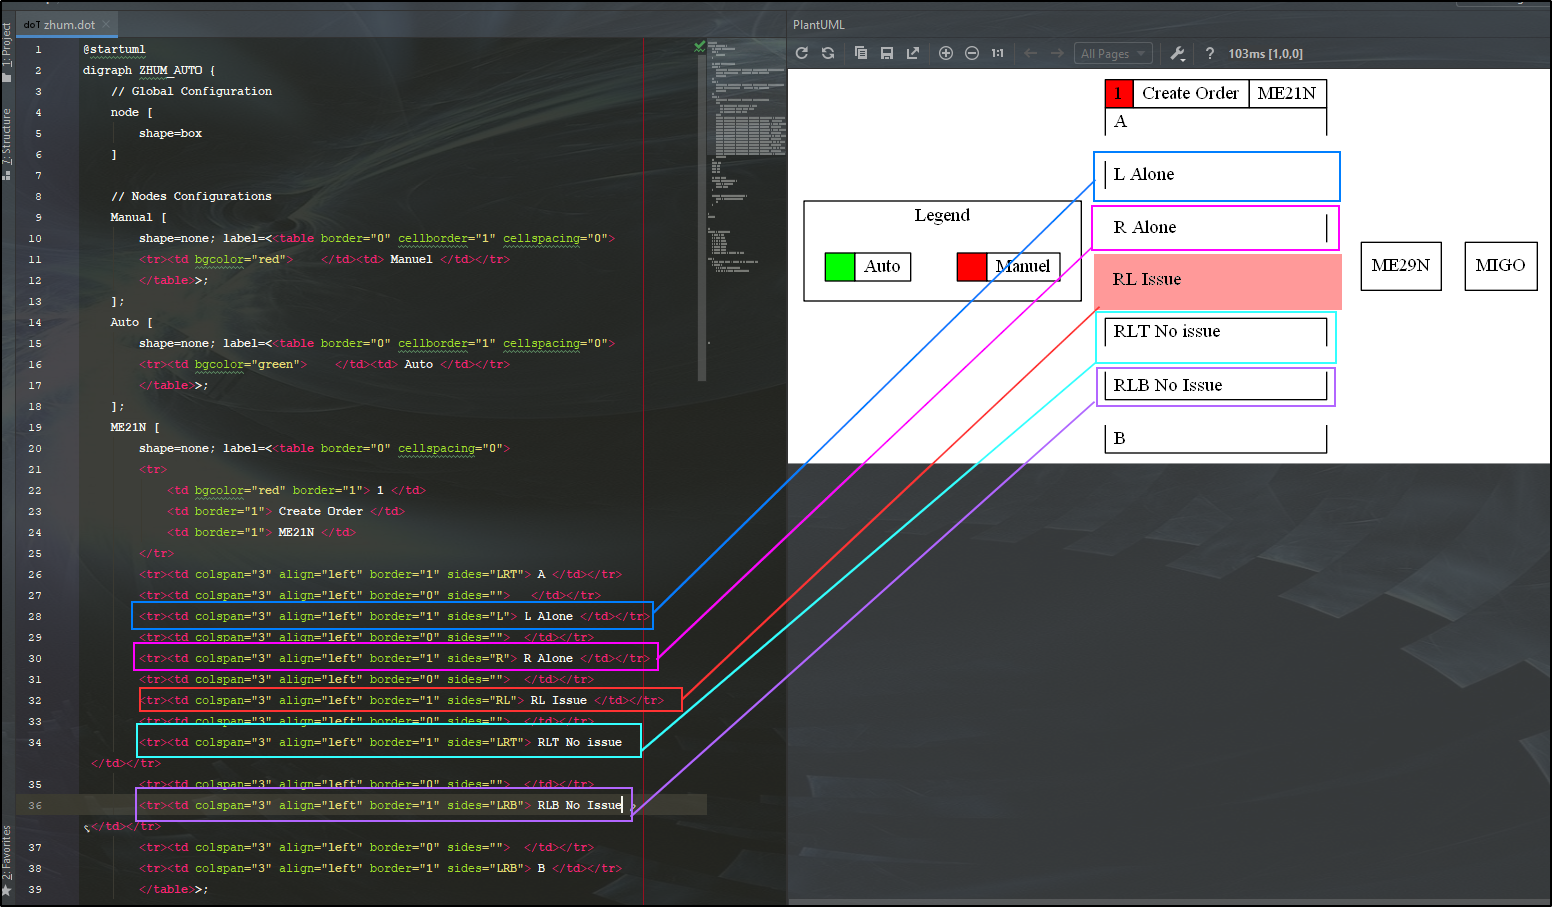Viewport: 1552px width, 907px height.
Task: Reset the preview zoom to 1:1
Action: (998, 53)
